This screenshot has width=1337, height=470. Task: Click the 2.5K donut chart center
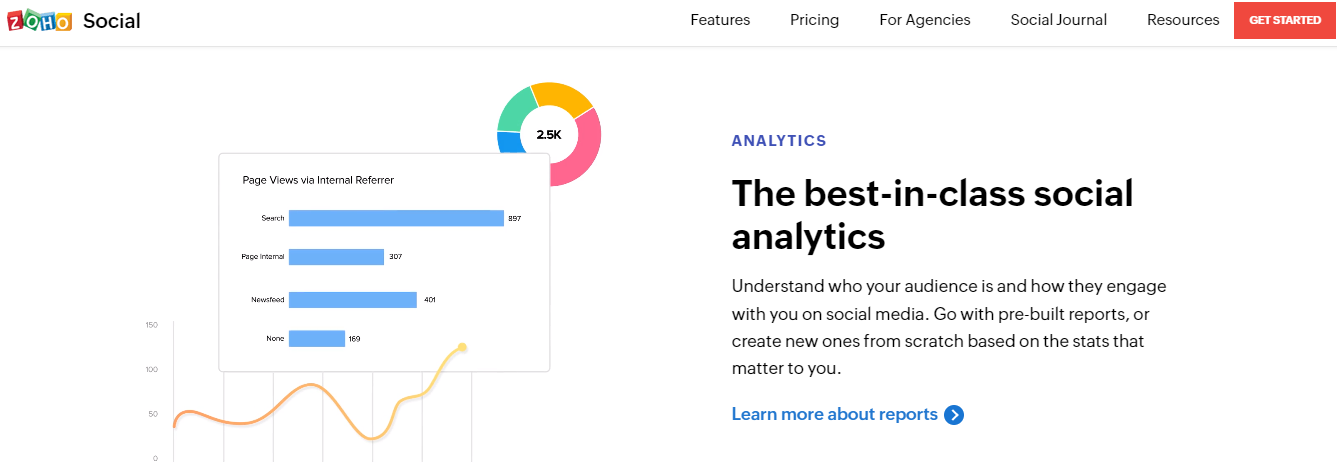[549, 134]
